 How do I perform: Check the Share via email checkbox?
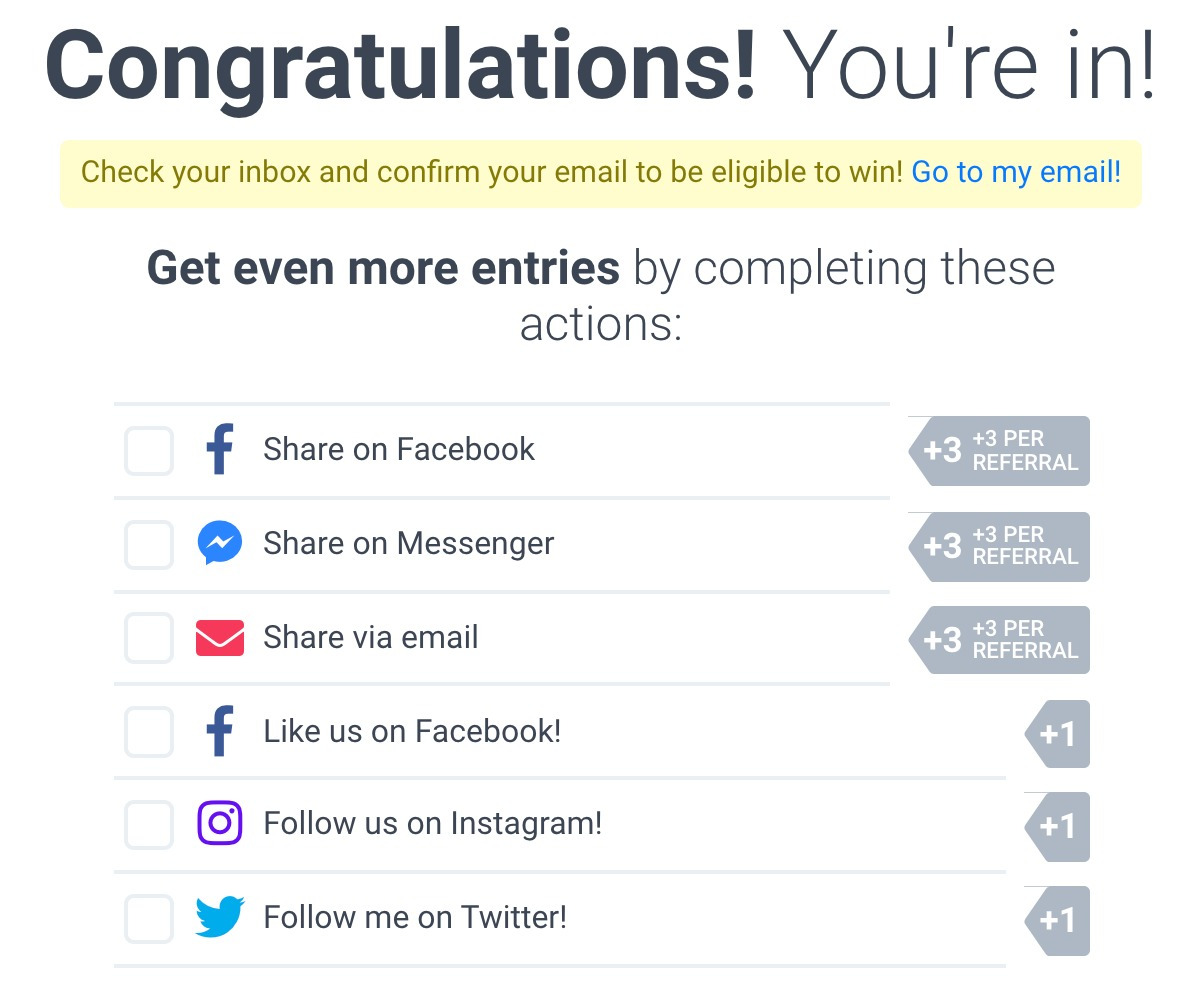pos(148,638)
